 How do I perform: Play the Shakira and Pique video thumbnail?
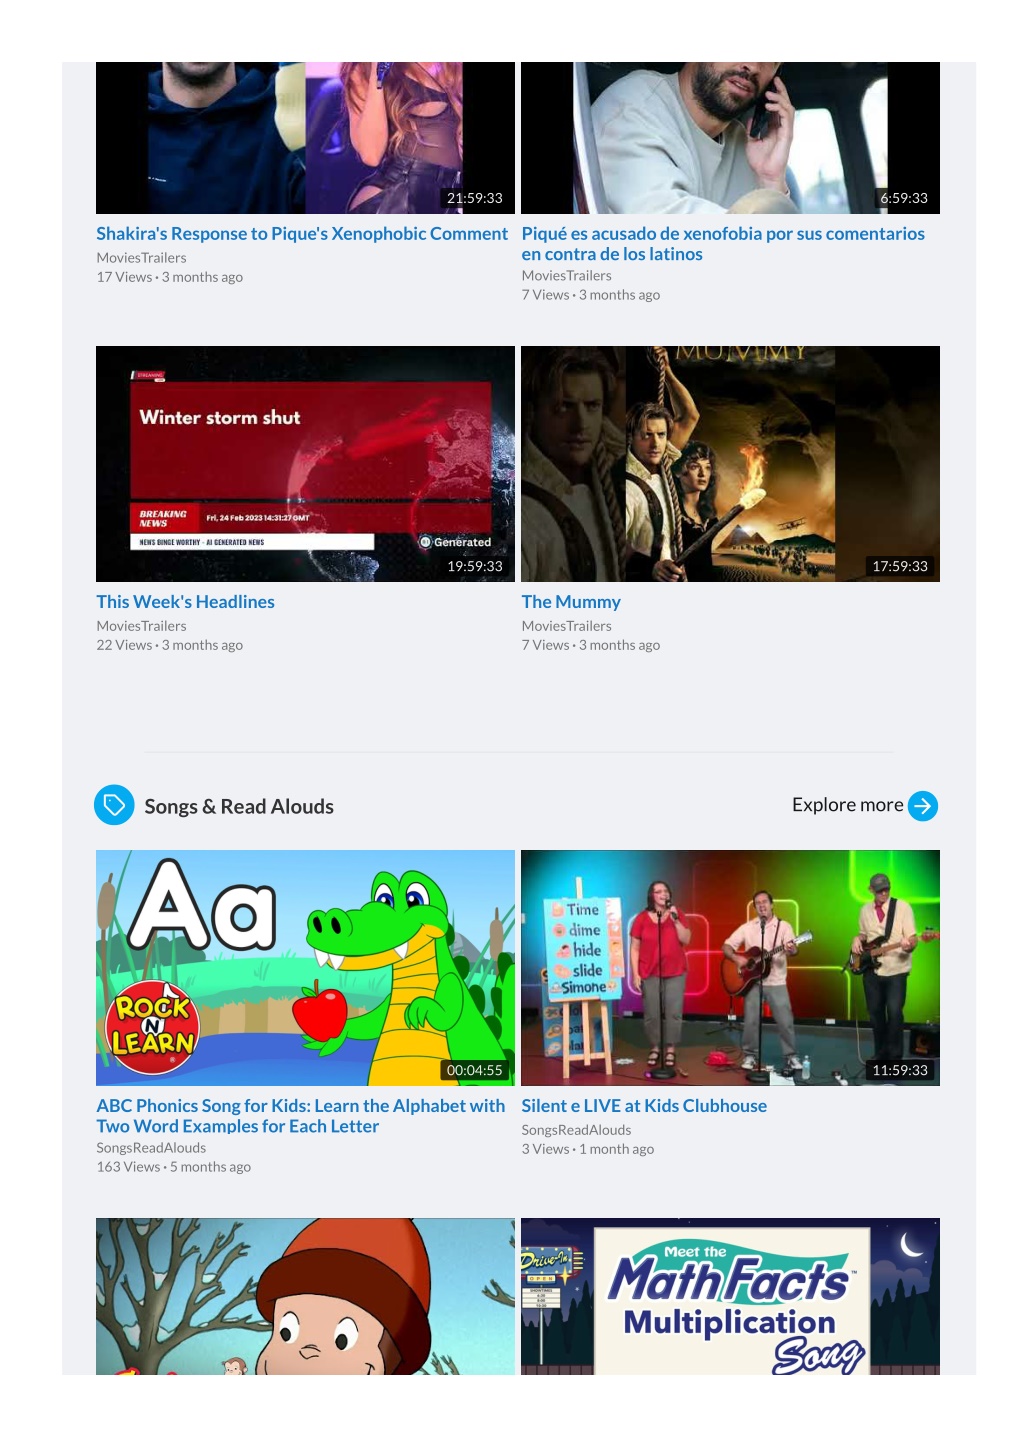tap(305, 138)
